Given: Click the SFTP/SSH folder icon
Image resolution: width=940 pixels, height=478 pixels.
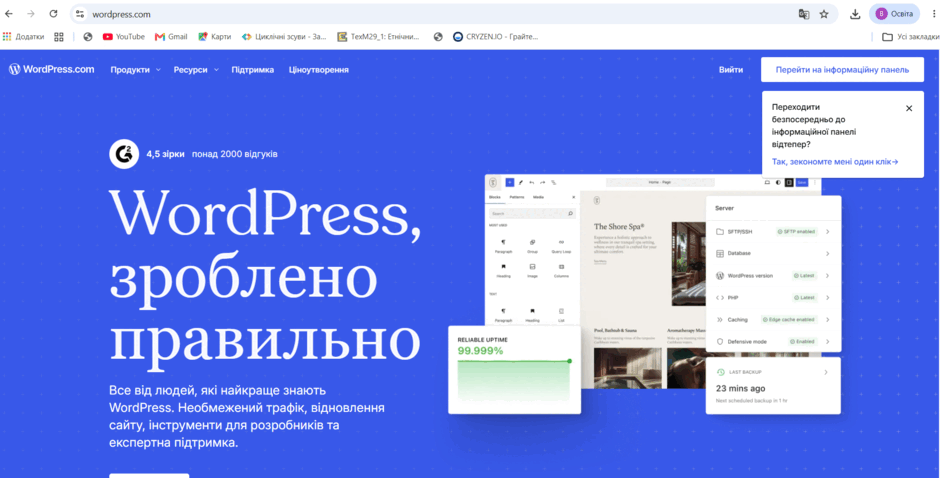Looking at the screenshot, I should [720, 232].
